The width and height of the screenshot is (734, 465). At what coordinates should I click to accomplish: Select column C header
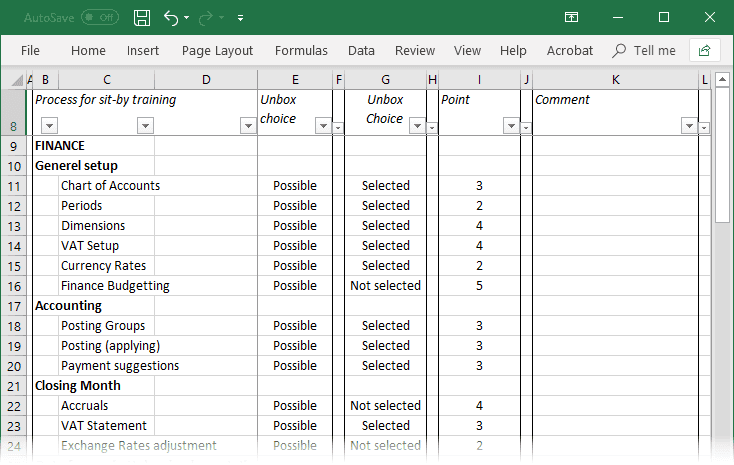[107, 80]
